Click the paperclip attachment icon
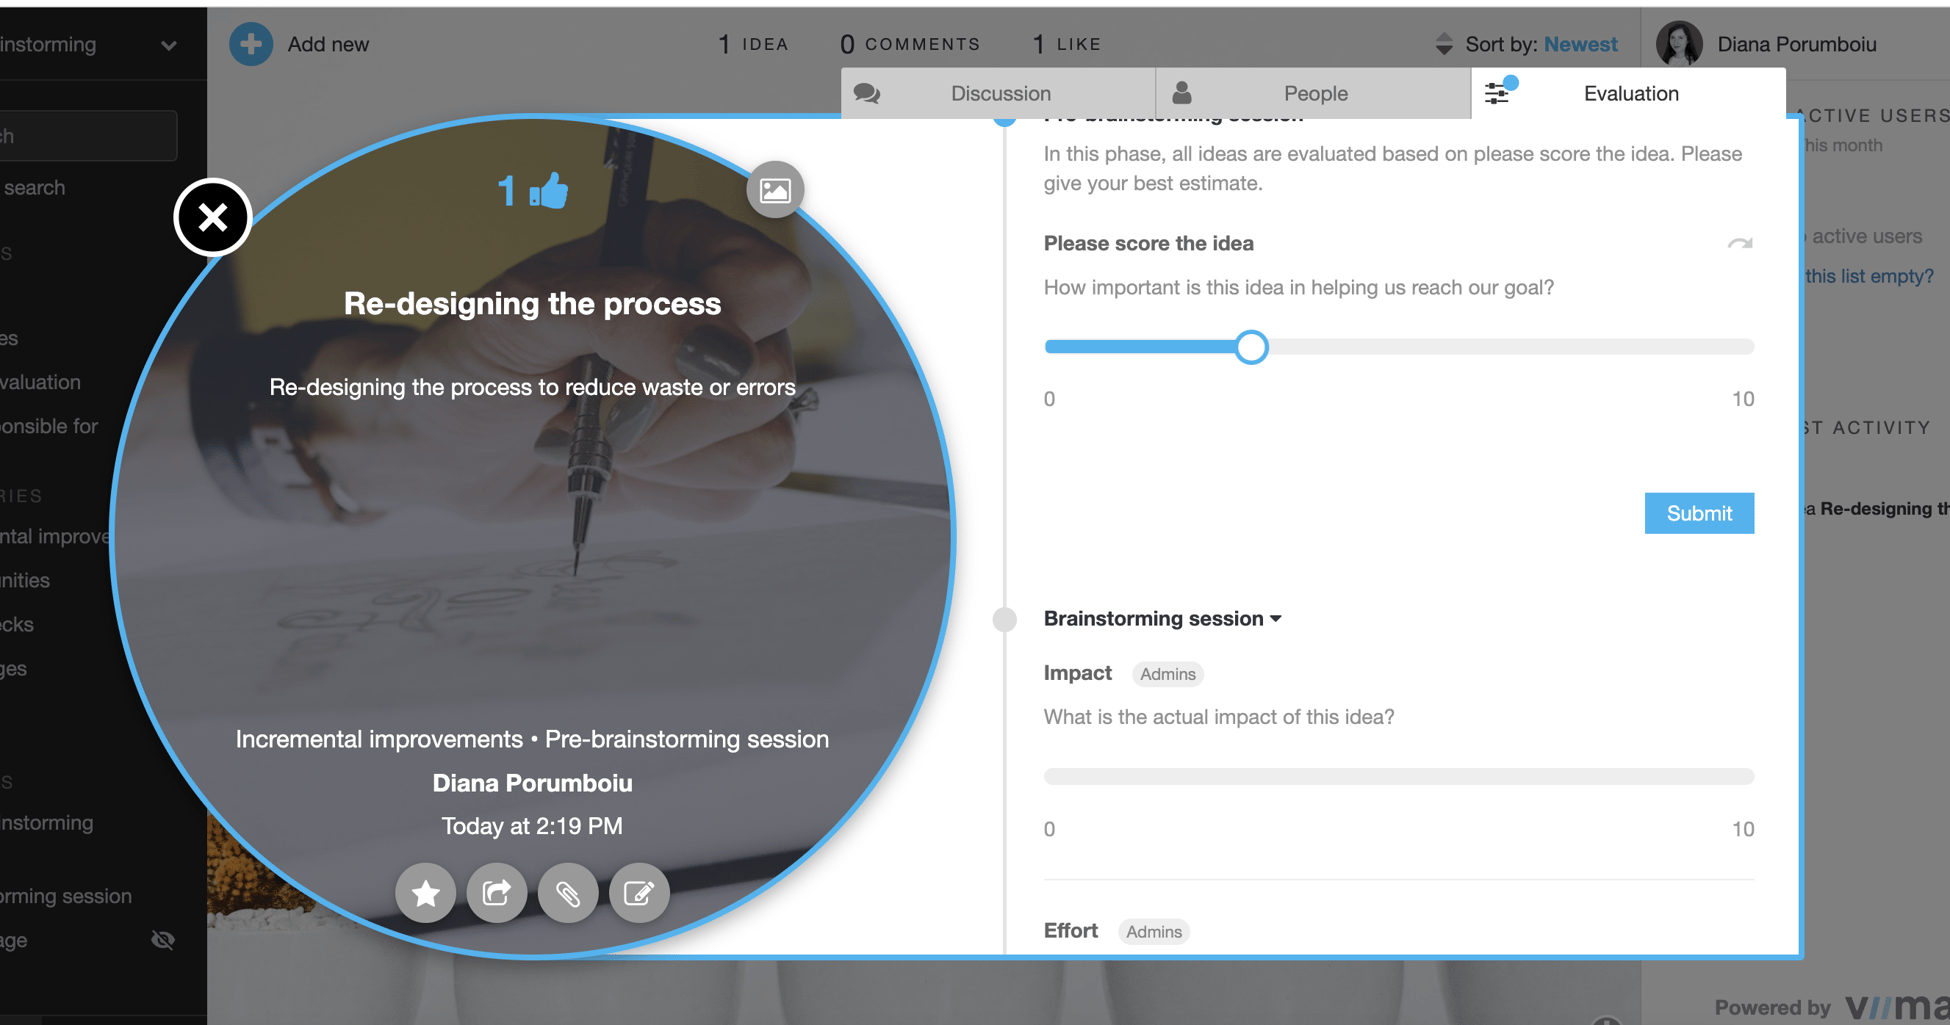Image resolution: width=1950 pixels, height=1025 pixels. [568, 893]
